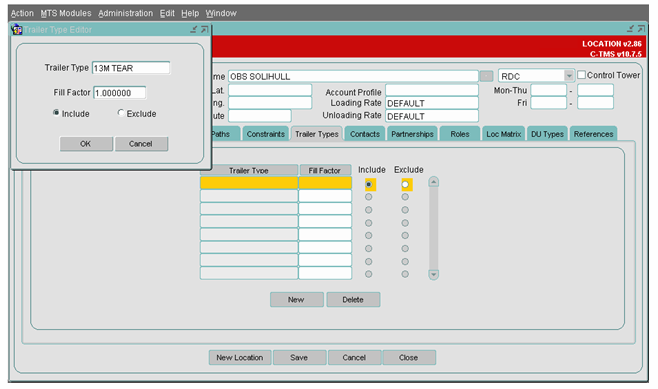Open the Window menu
This screenshot has width=658, height=389.
(x=221, y=13)
